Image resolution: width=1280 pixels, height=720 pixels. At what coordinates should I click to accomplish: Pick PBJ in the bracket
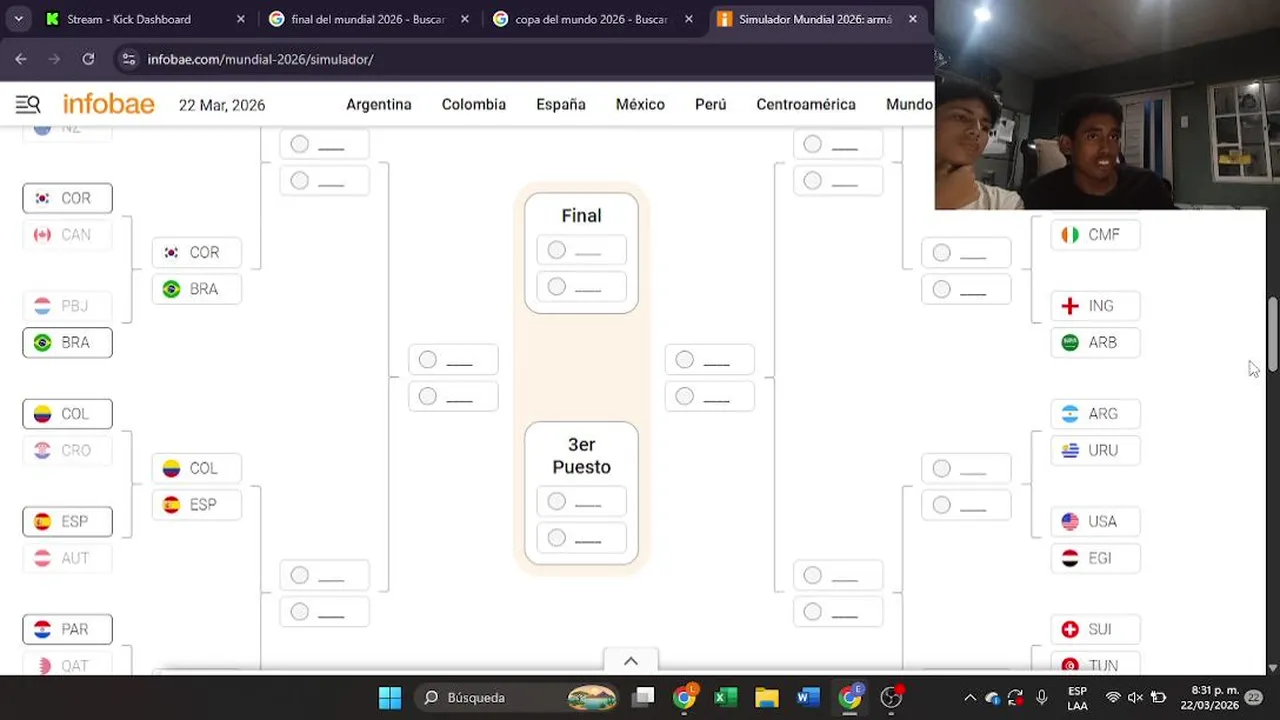click(67, 306)
